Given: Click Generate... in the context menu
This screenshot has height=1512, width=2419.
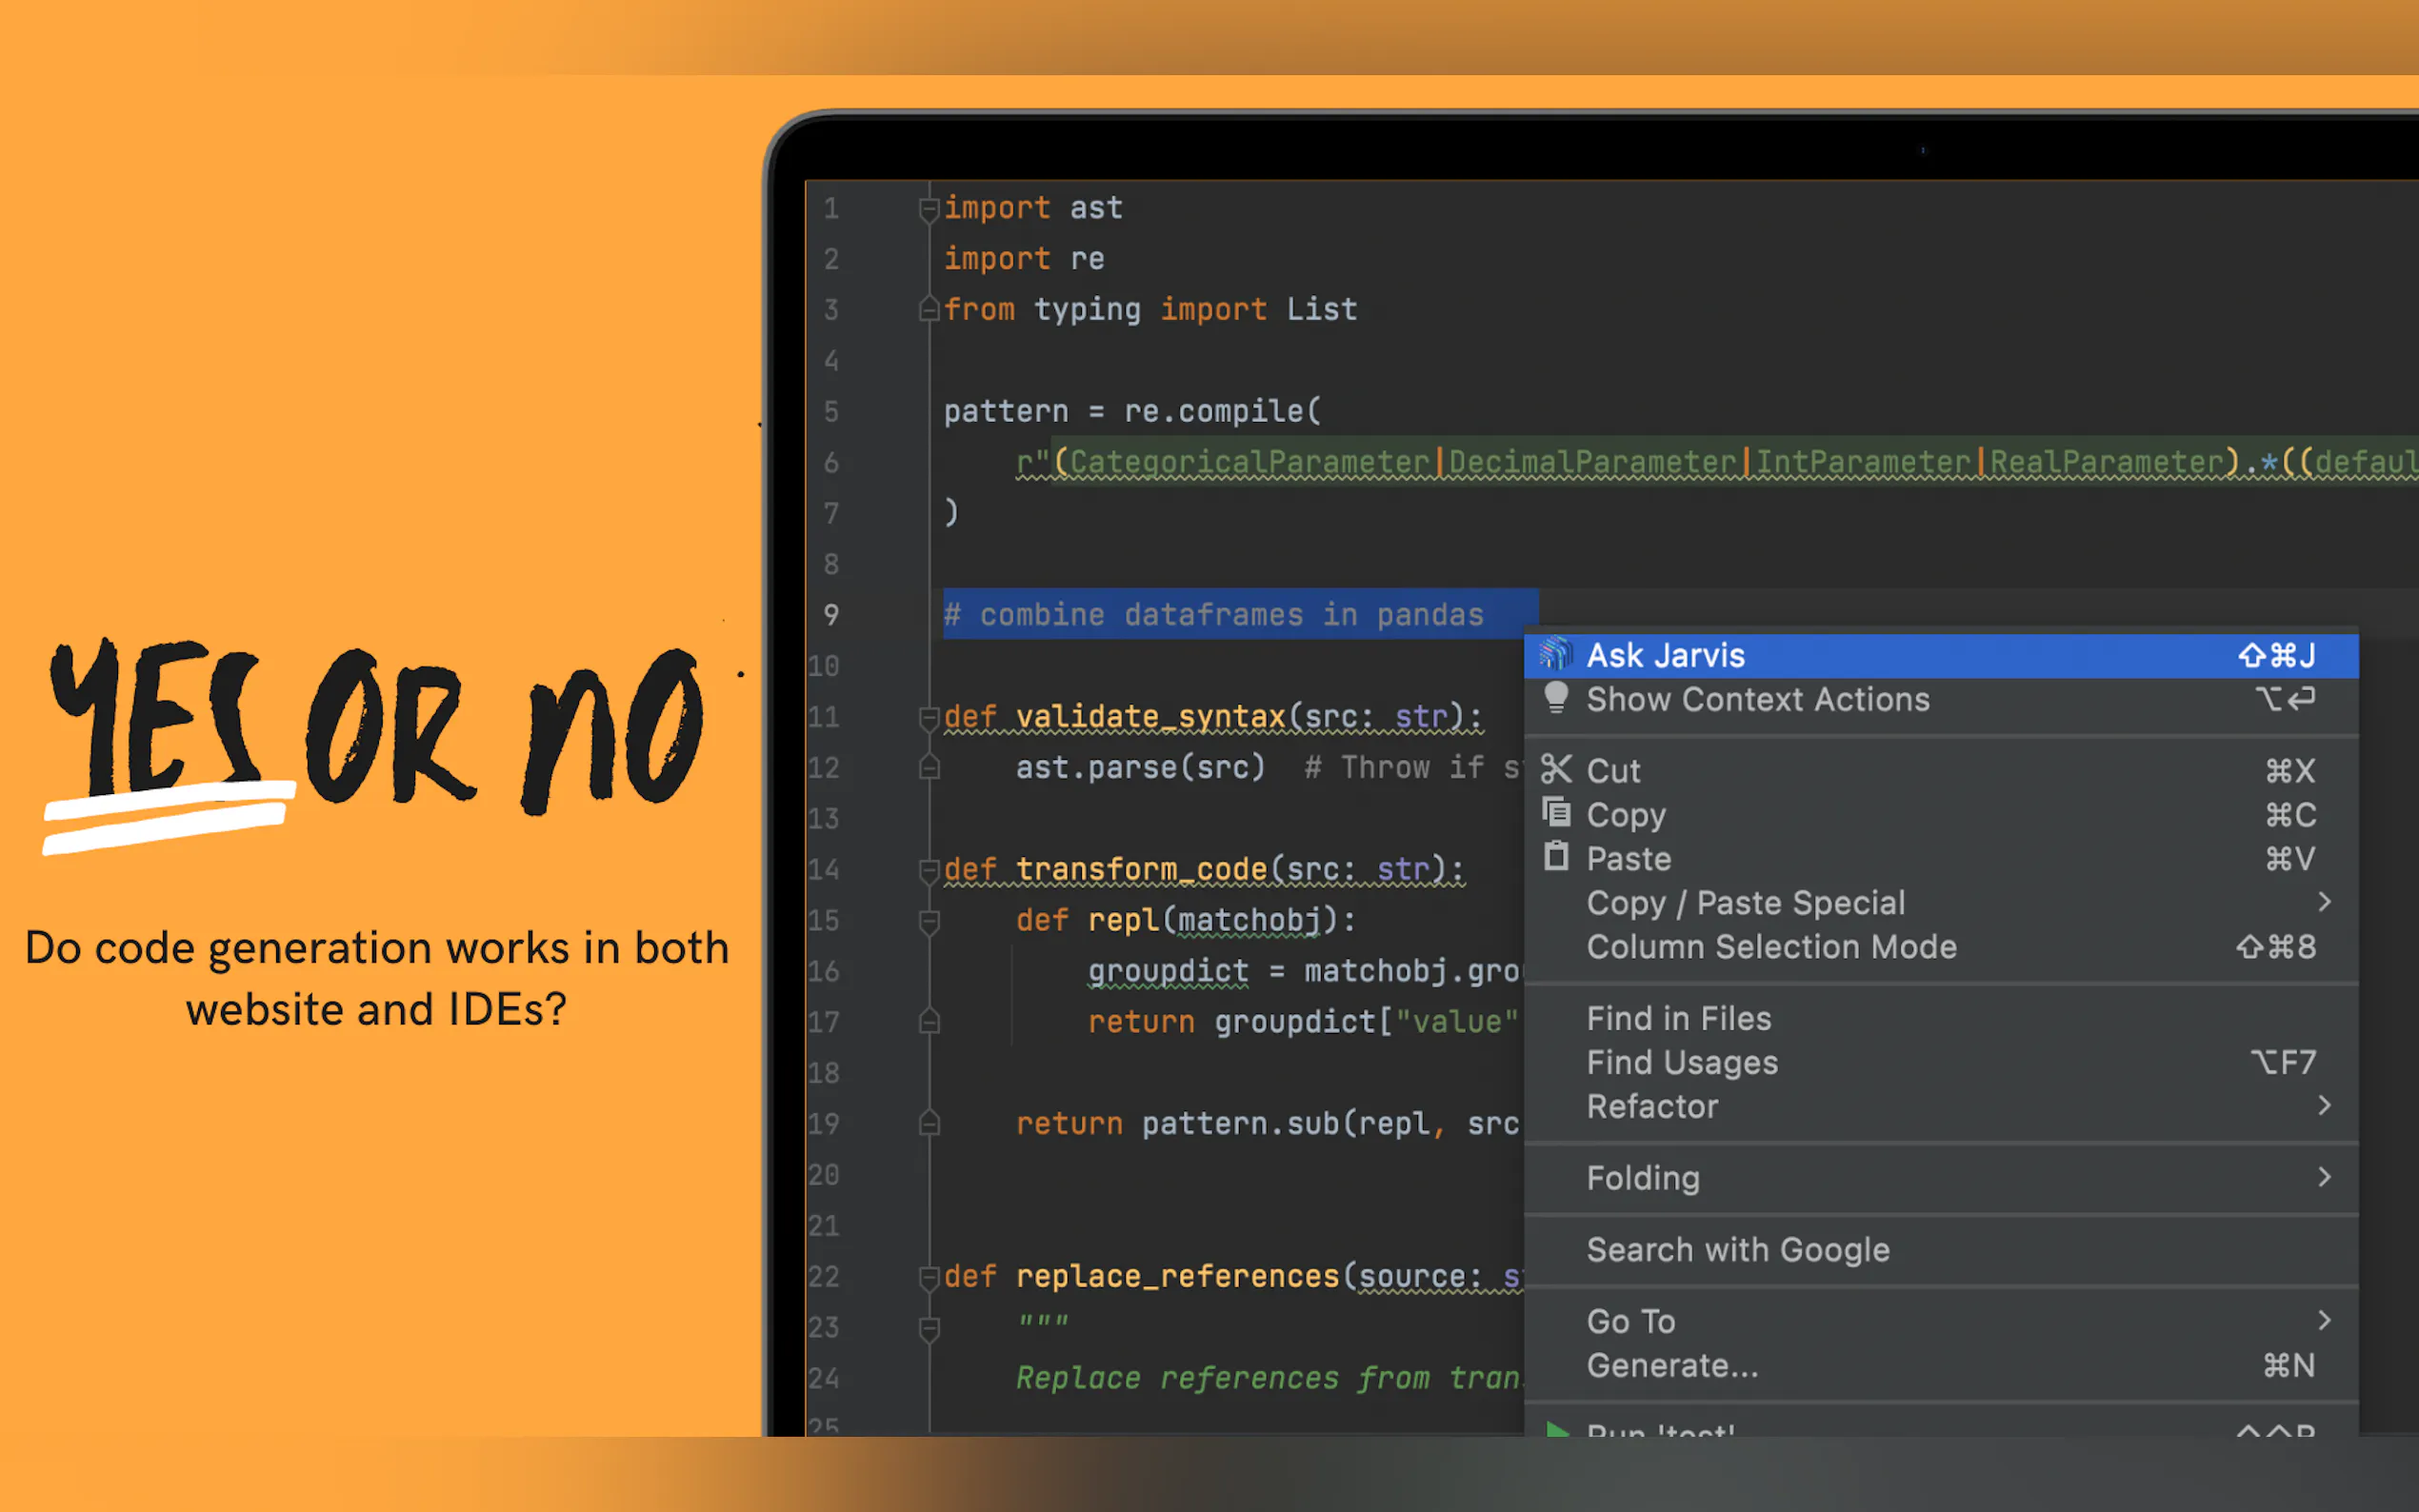Looking at the screenshot, I should (1671, 1365).
